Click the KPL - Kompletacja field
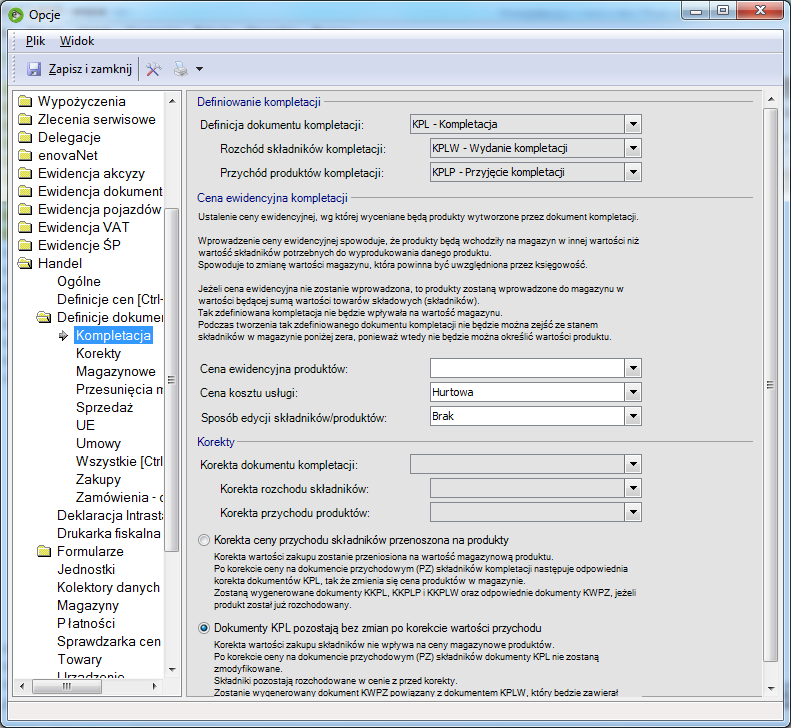The image size is (791, 728). click(517, 124)
